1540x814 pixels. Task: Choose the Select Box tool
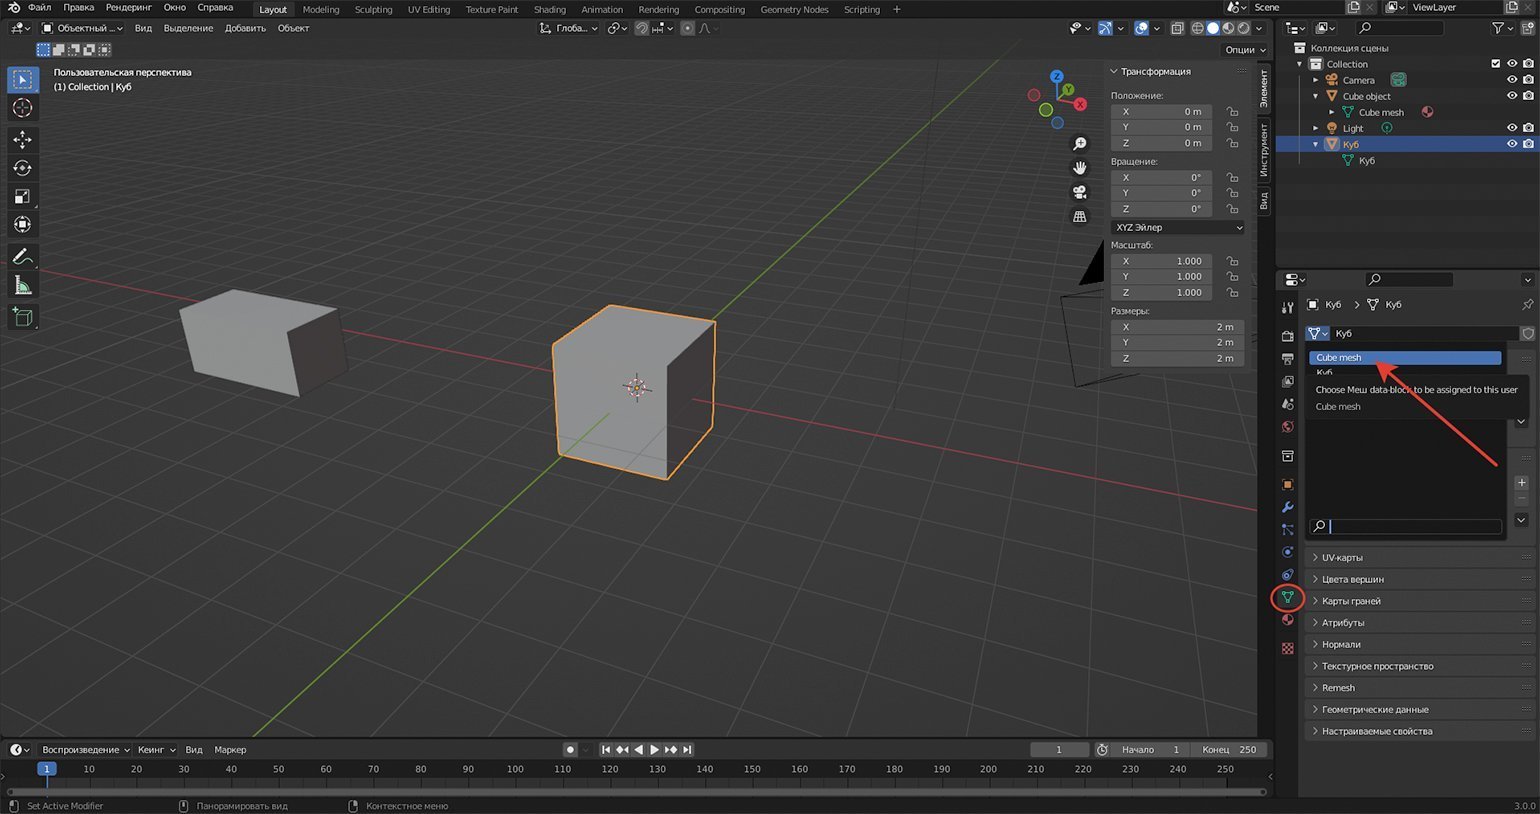coord(22,79)
